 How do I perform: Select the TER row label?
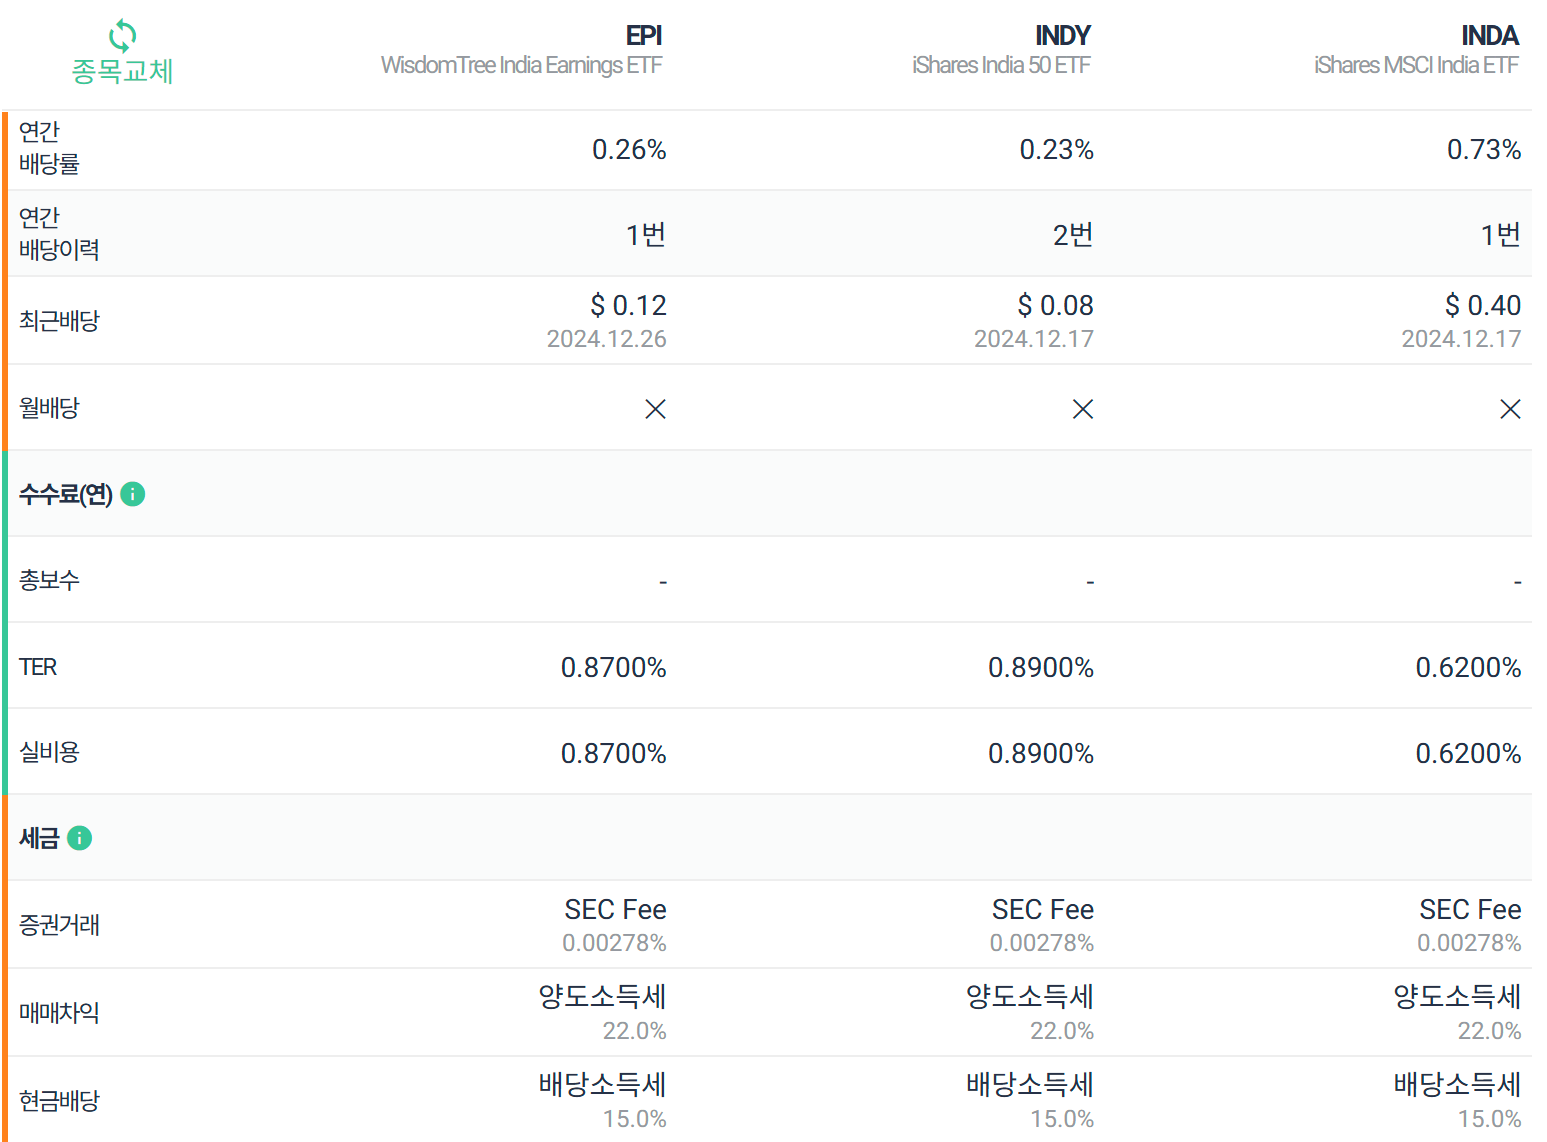tap(38, 667)
